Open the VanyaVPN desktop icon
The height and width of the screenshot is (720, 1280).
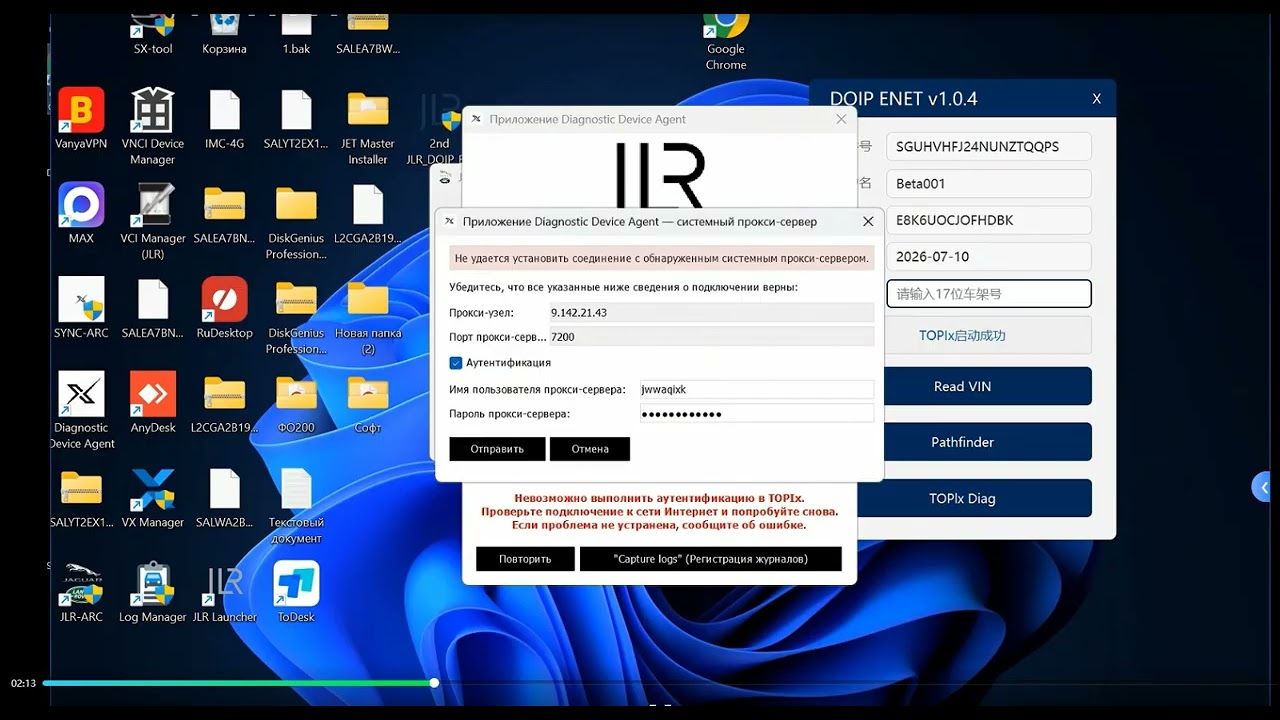coord(81,119)
